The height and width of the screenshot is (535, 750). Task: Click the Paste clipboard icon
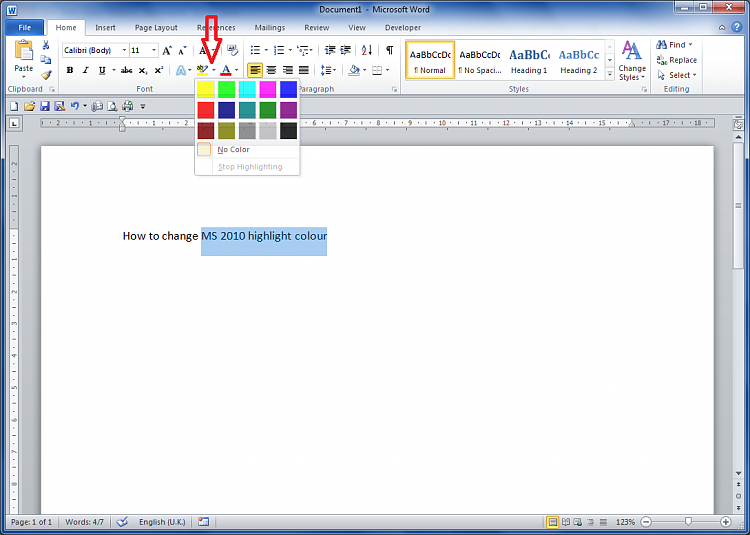coord(23,50)
